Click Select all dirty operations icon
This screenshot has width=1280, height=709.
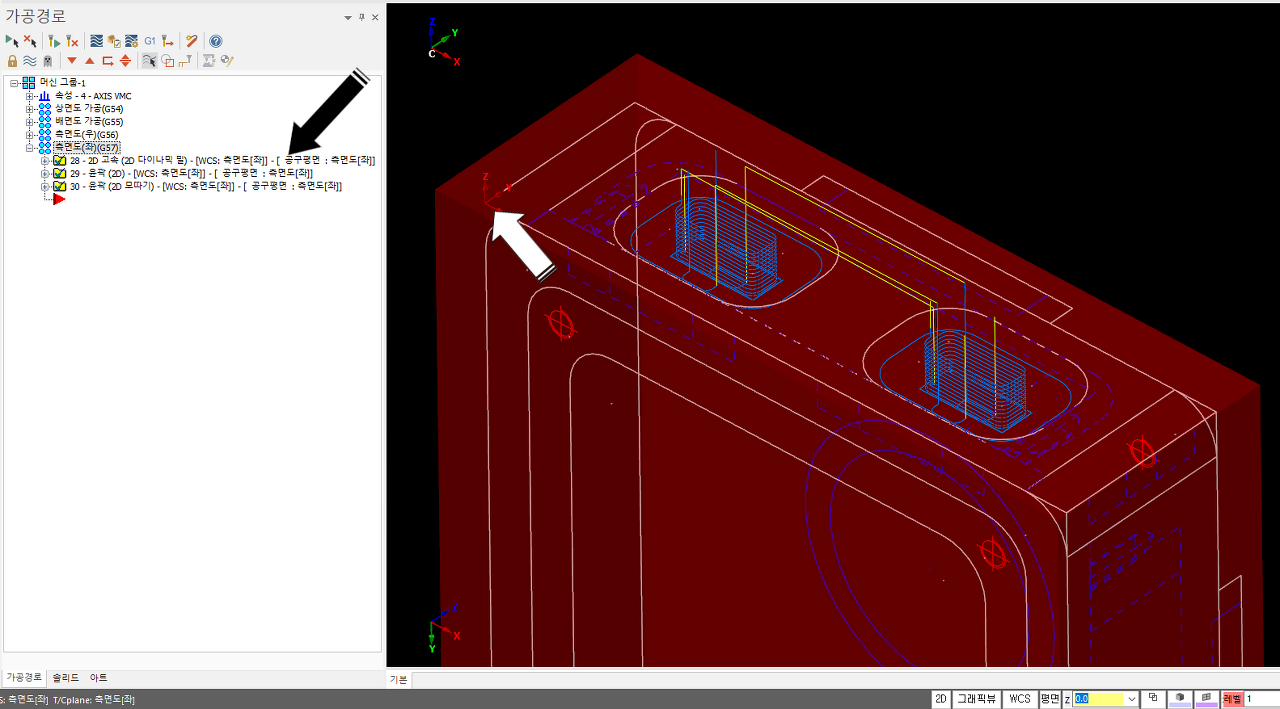(x=30, y=41)
